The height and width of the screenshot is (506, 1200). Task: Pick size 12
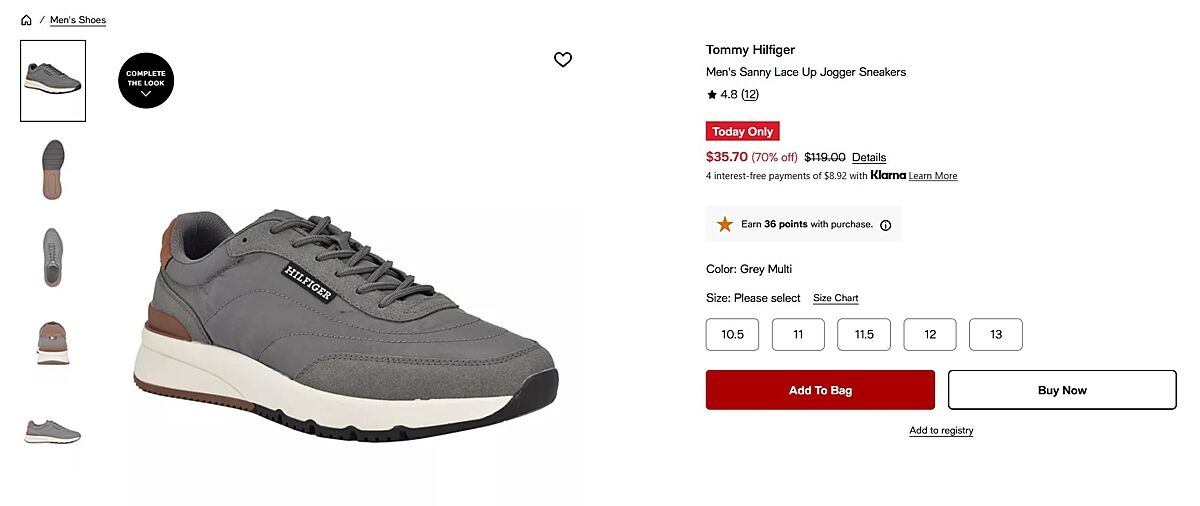pyautogui.click(x=930, y=334)
